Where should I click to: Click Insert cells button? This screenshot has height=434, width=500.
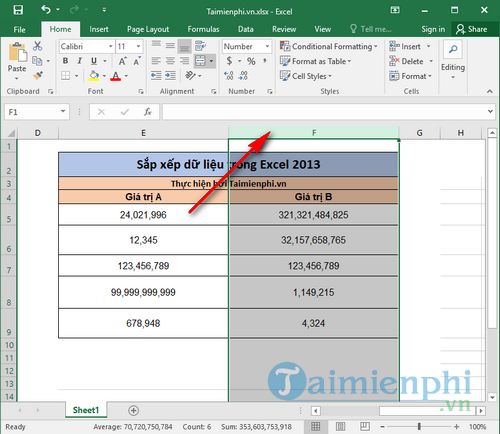point(410,46)
